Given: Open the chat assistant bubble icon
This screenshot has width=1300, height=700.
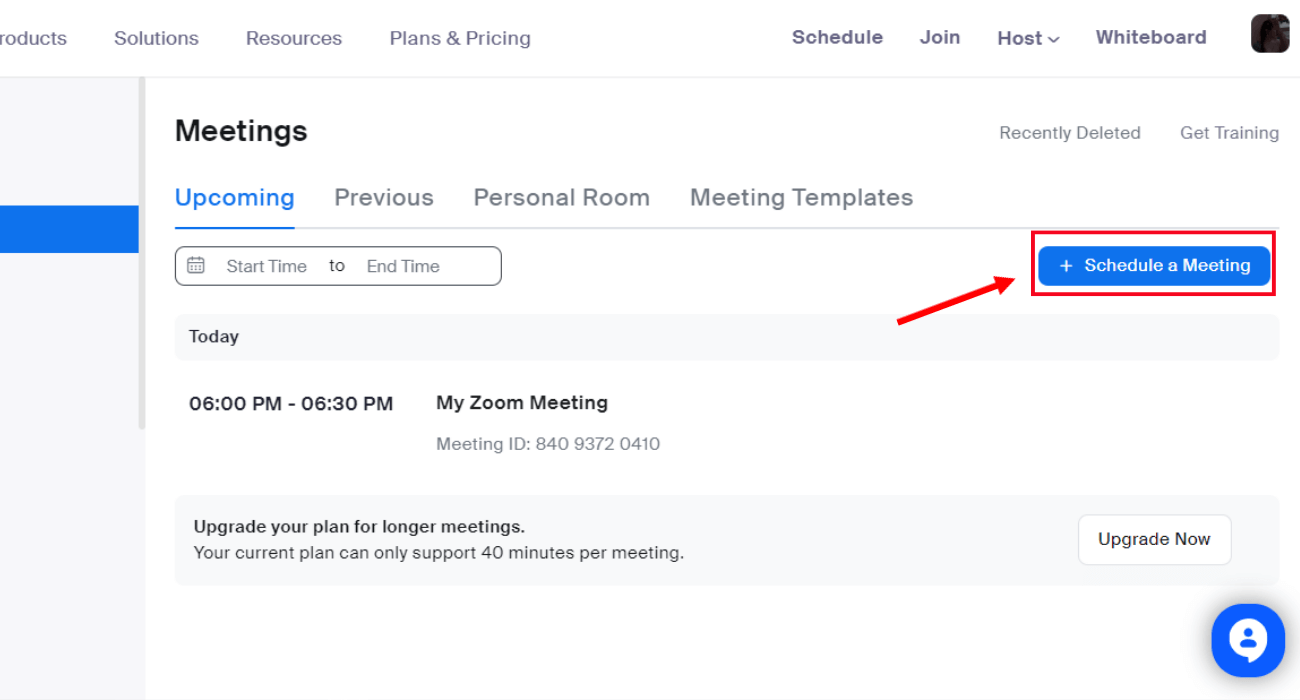Looking at the screenshot, I should [1248, 640].
